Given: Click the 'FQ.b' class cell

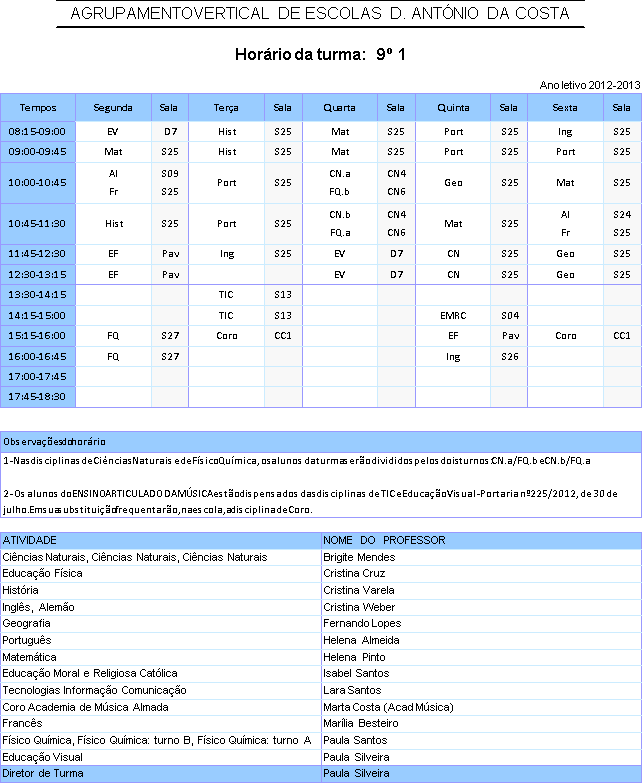Looking at the screenshot, I should 339,192.
